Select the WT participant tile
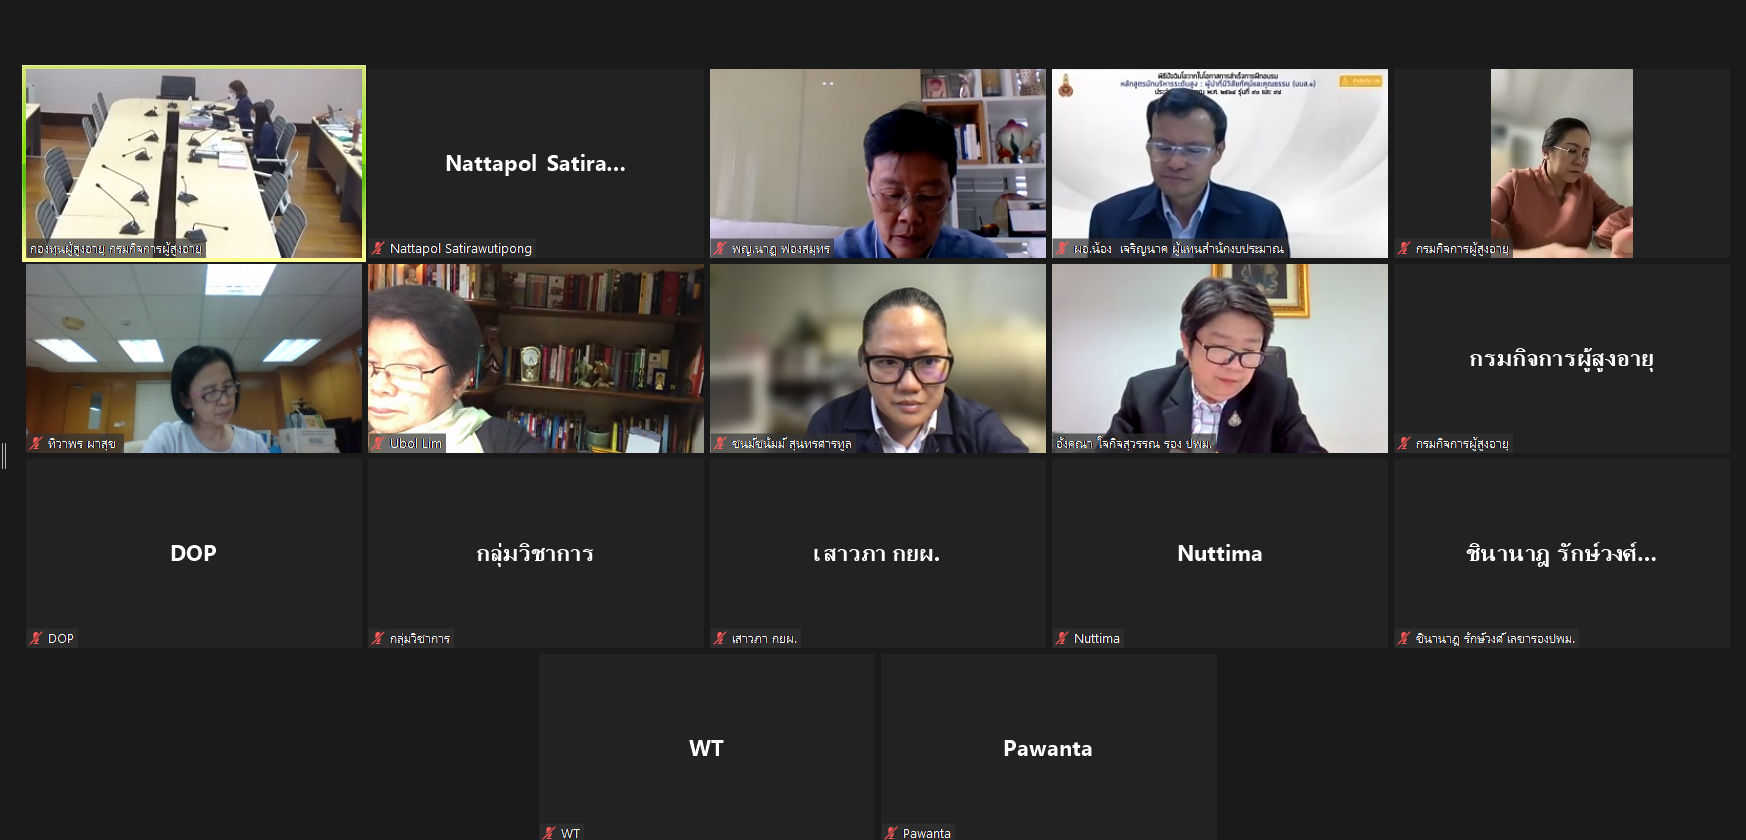The image size is (1746, 840). (707, 747)
